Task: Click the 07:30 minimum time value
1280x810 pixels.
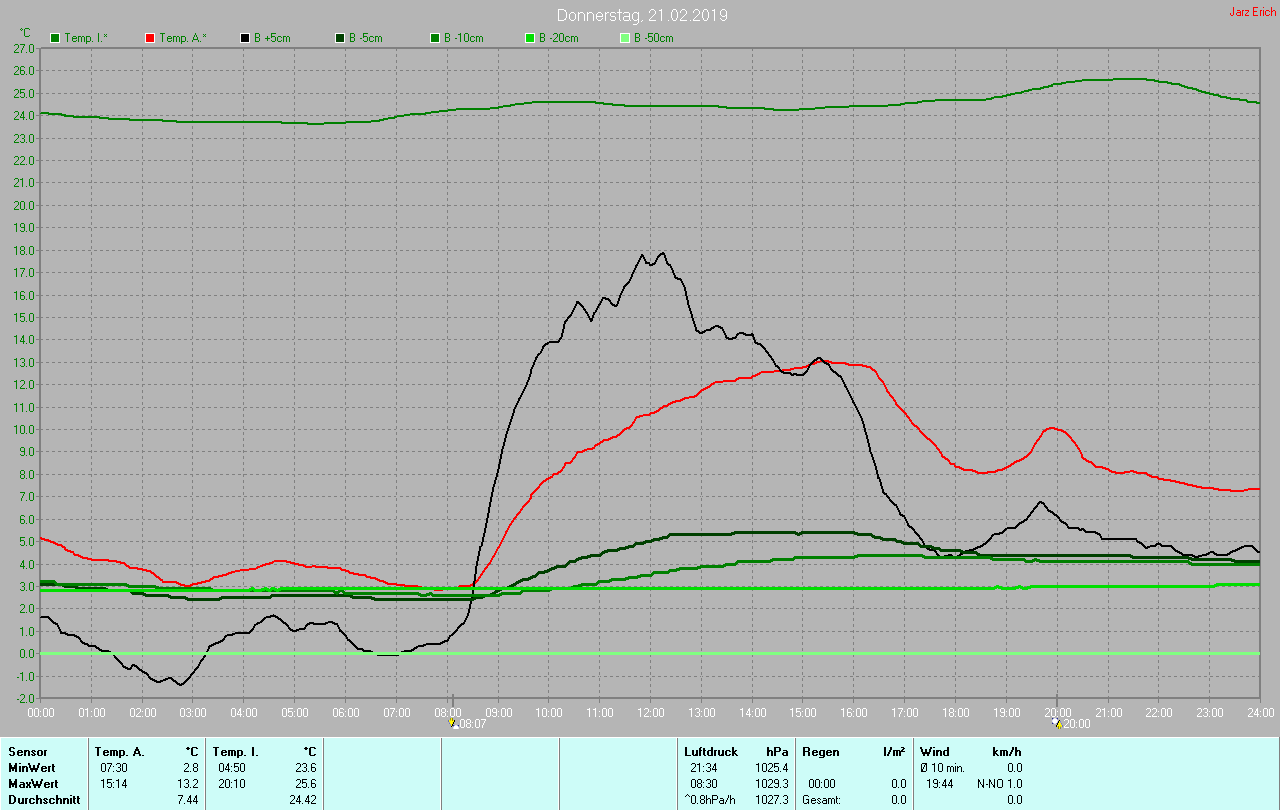Action: click(113, 767)
